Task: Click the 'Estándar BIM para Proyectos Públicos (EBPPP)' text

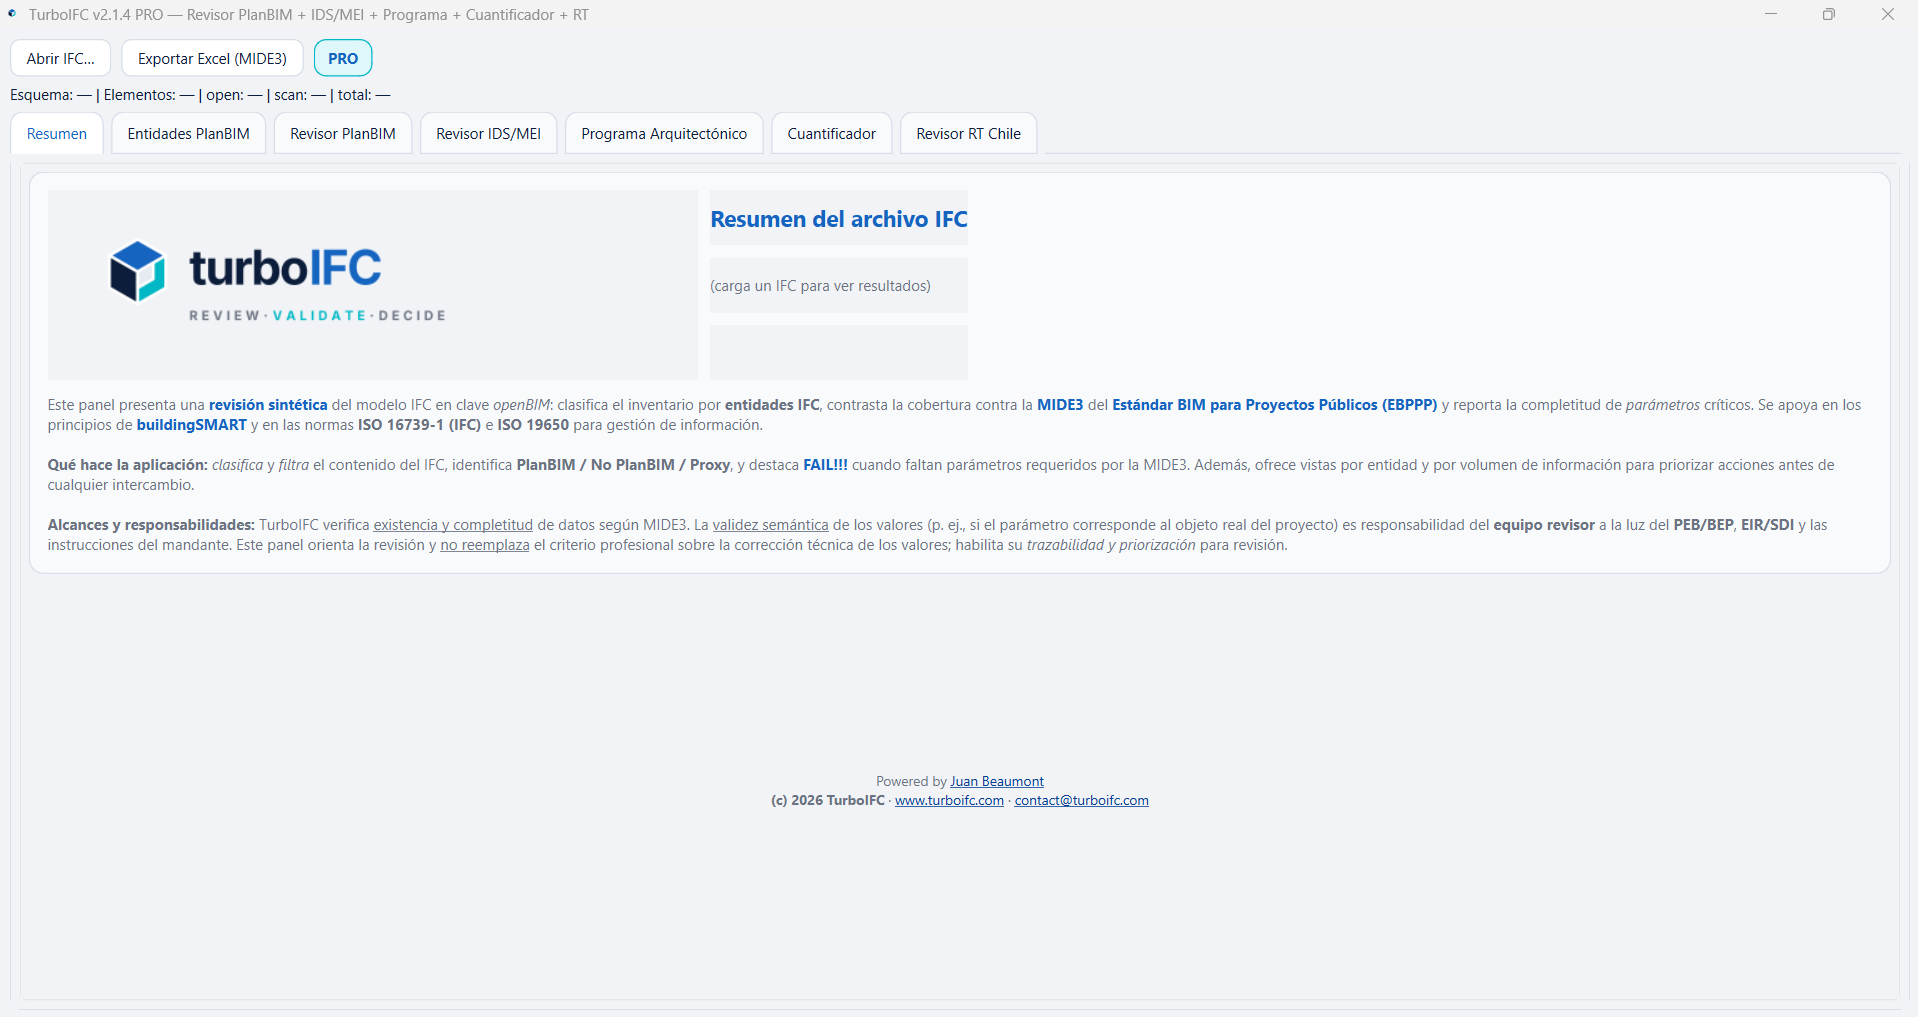Action: point(1275,405)
